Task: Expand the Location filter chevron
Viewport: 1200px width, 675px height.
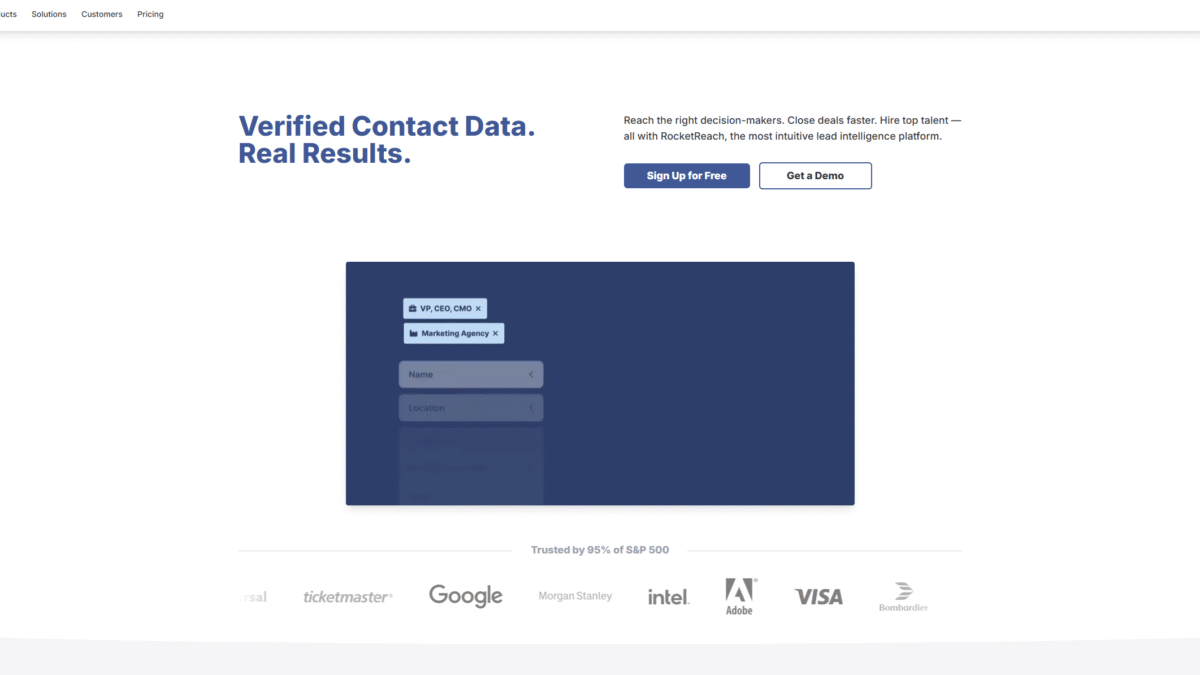Action: [531, 408]
